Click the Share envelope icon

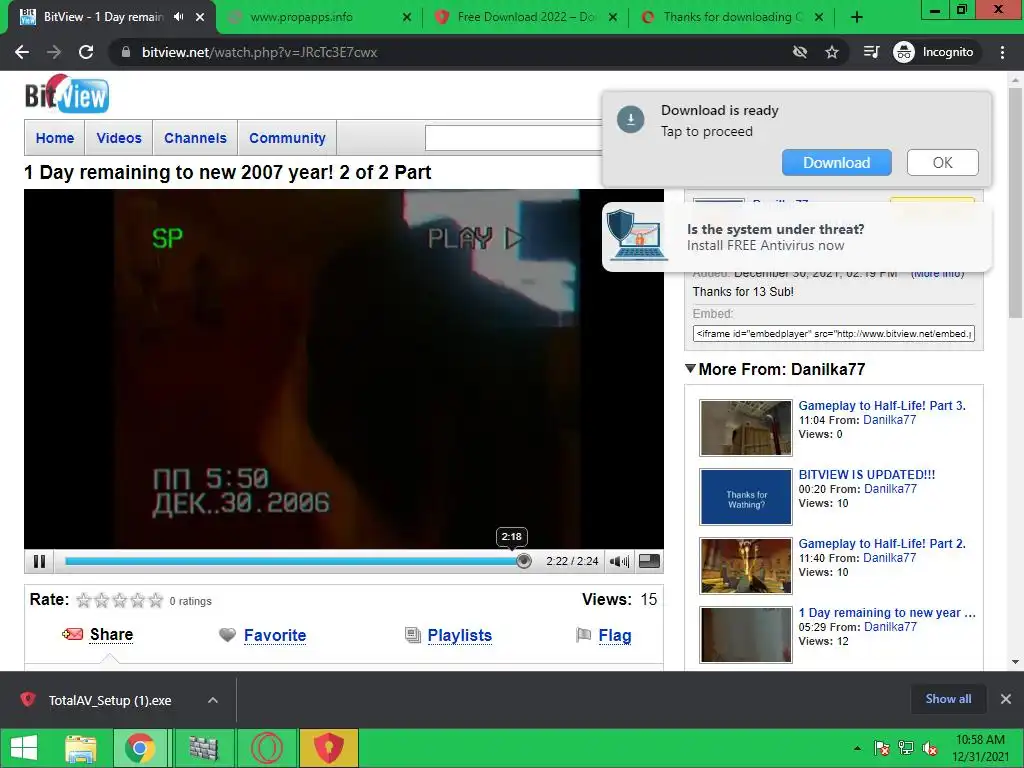[72, 634]
